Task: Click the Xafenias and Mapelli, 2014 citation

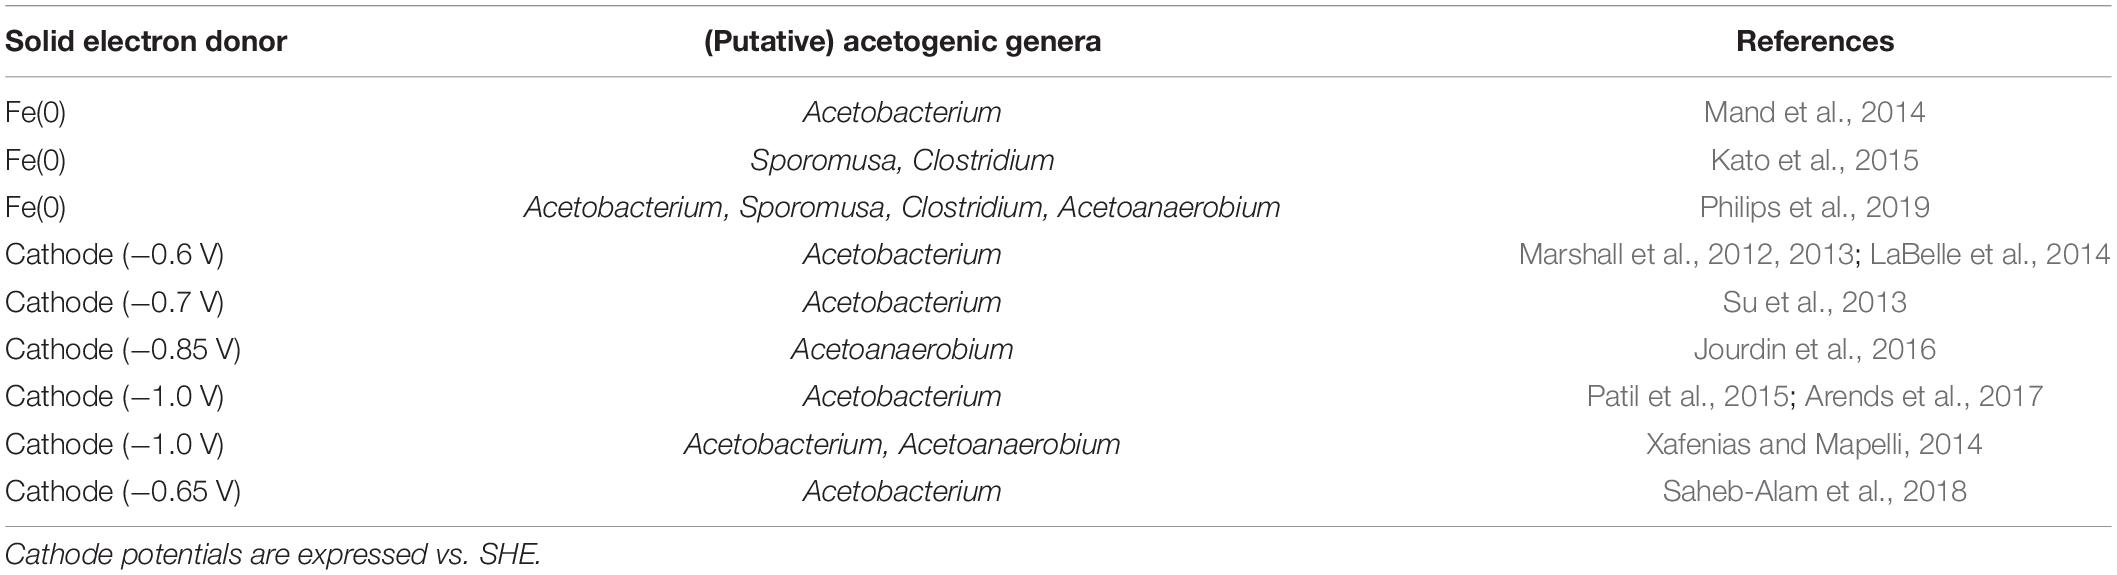Action: (x=1814, y=444)
